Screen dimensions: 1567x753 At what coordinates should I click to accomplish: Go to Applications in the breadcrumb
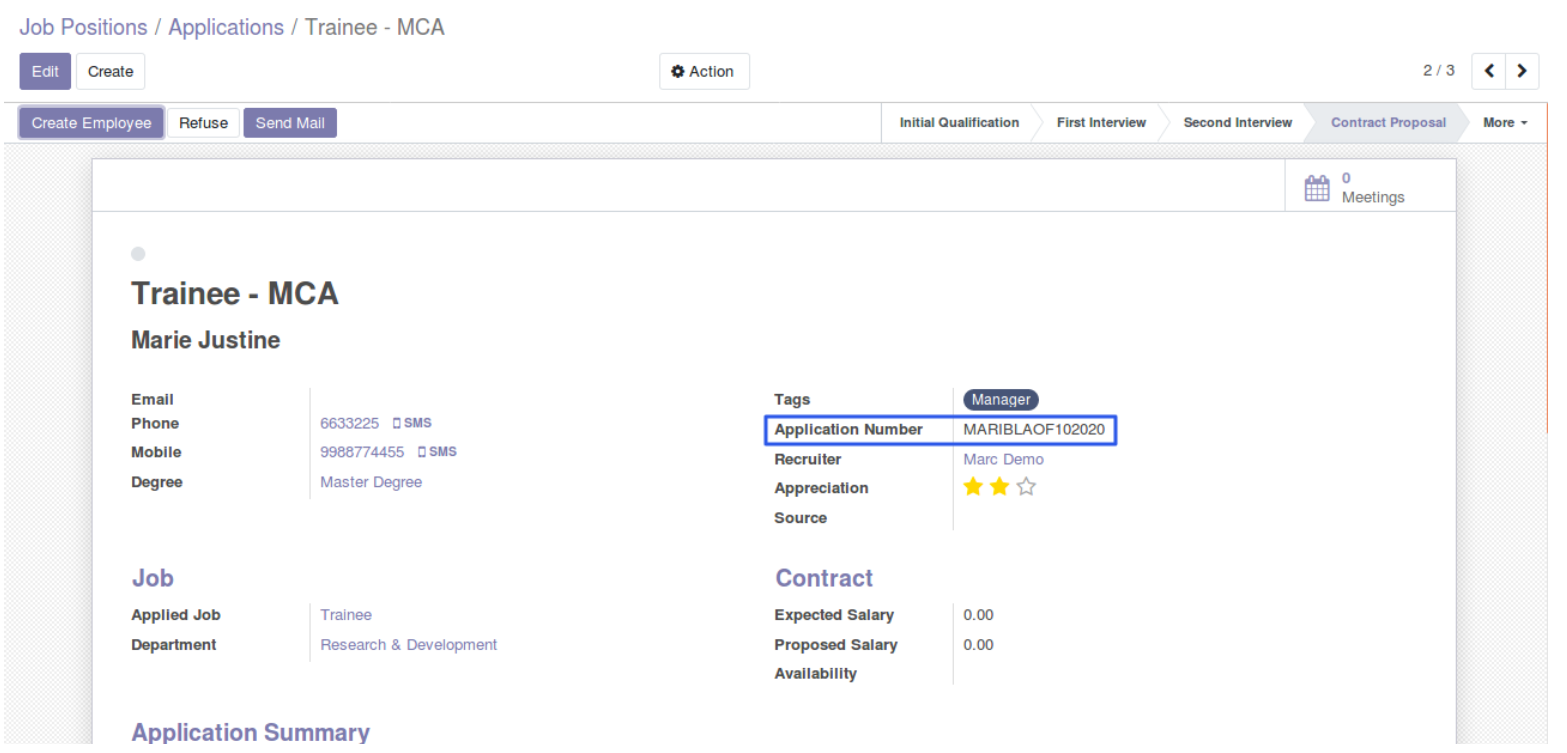[226, 27]
